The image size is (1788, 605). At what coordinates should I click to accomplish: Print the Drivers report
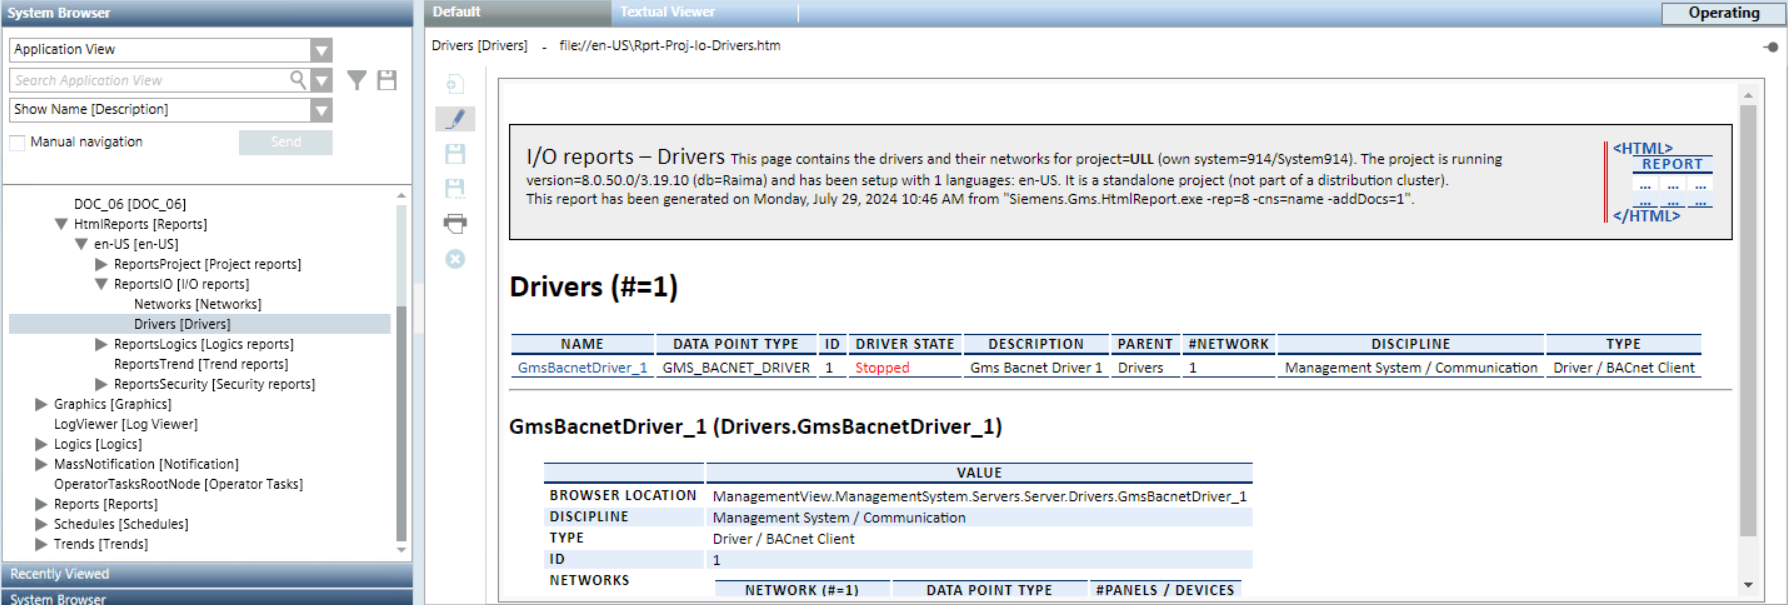[455, 223]
